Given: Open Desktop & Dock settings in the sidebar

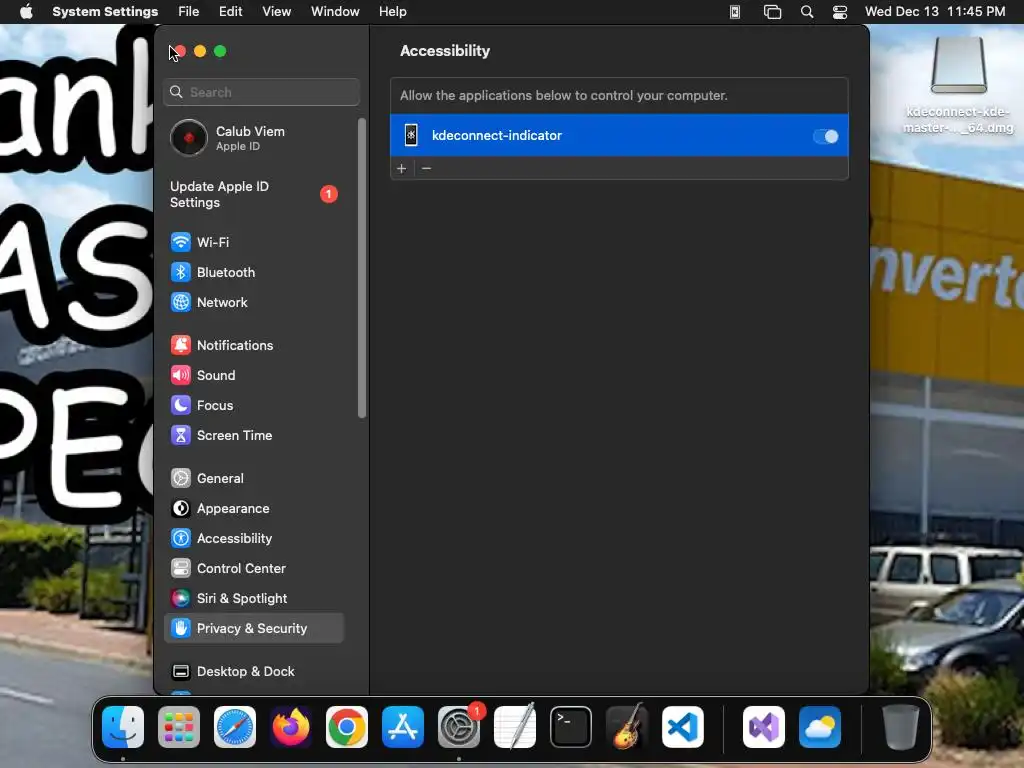Looking at the screenshot, I should pyautogui.click(x=253, y=671).
